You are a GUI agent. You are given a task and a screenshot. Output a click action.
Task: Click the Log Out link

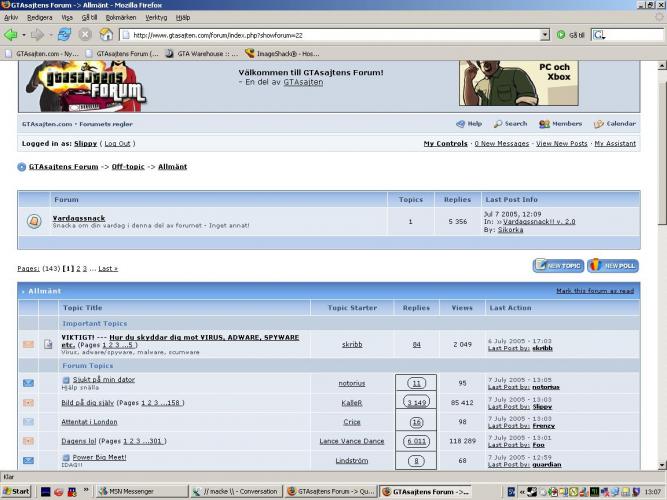(117, 144)
